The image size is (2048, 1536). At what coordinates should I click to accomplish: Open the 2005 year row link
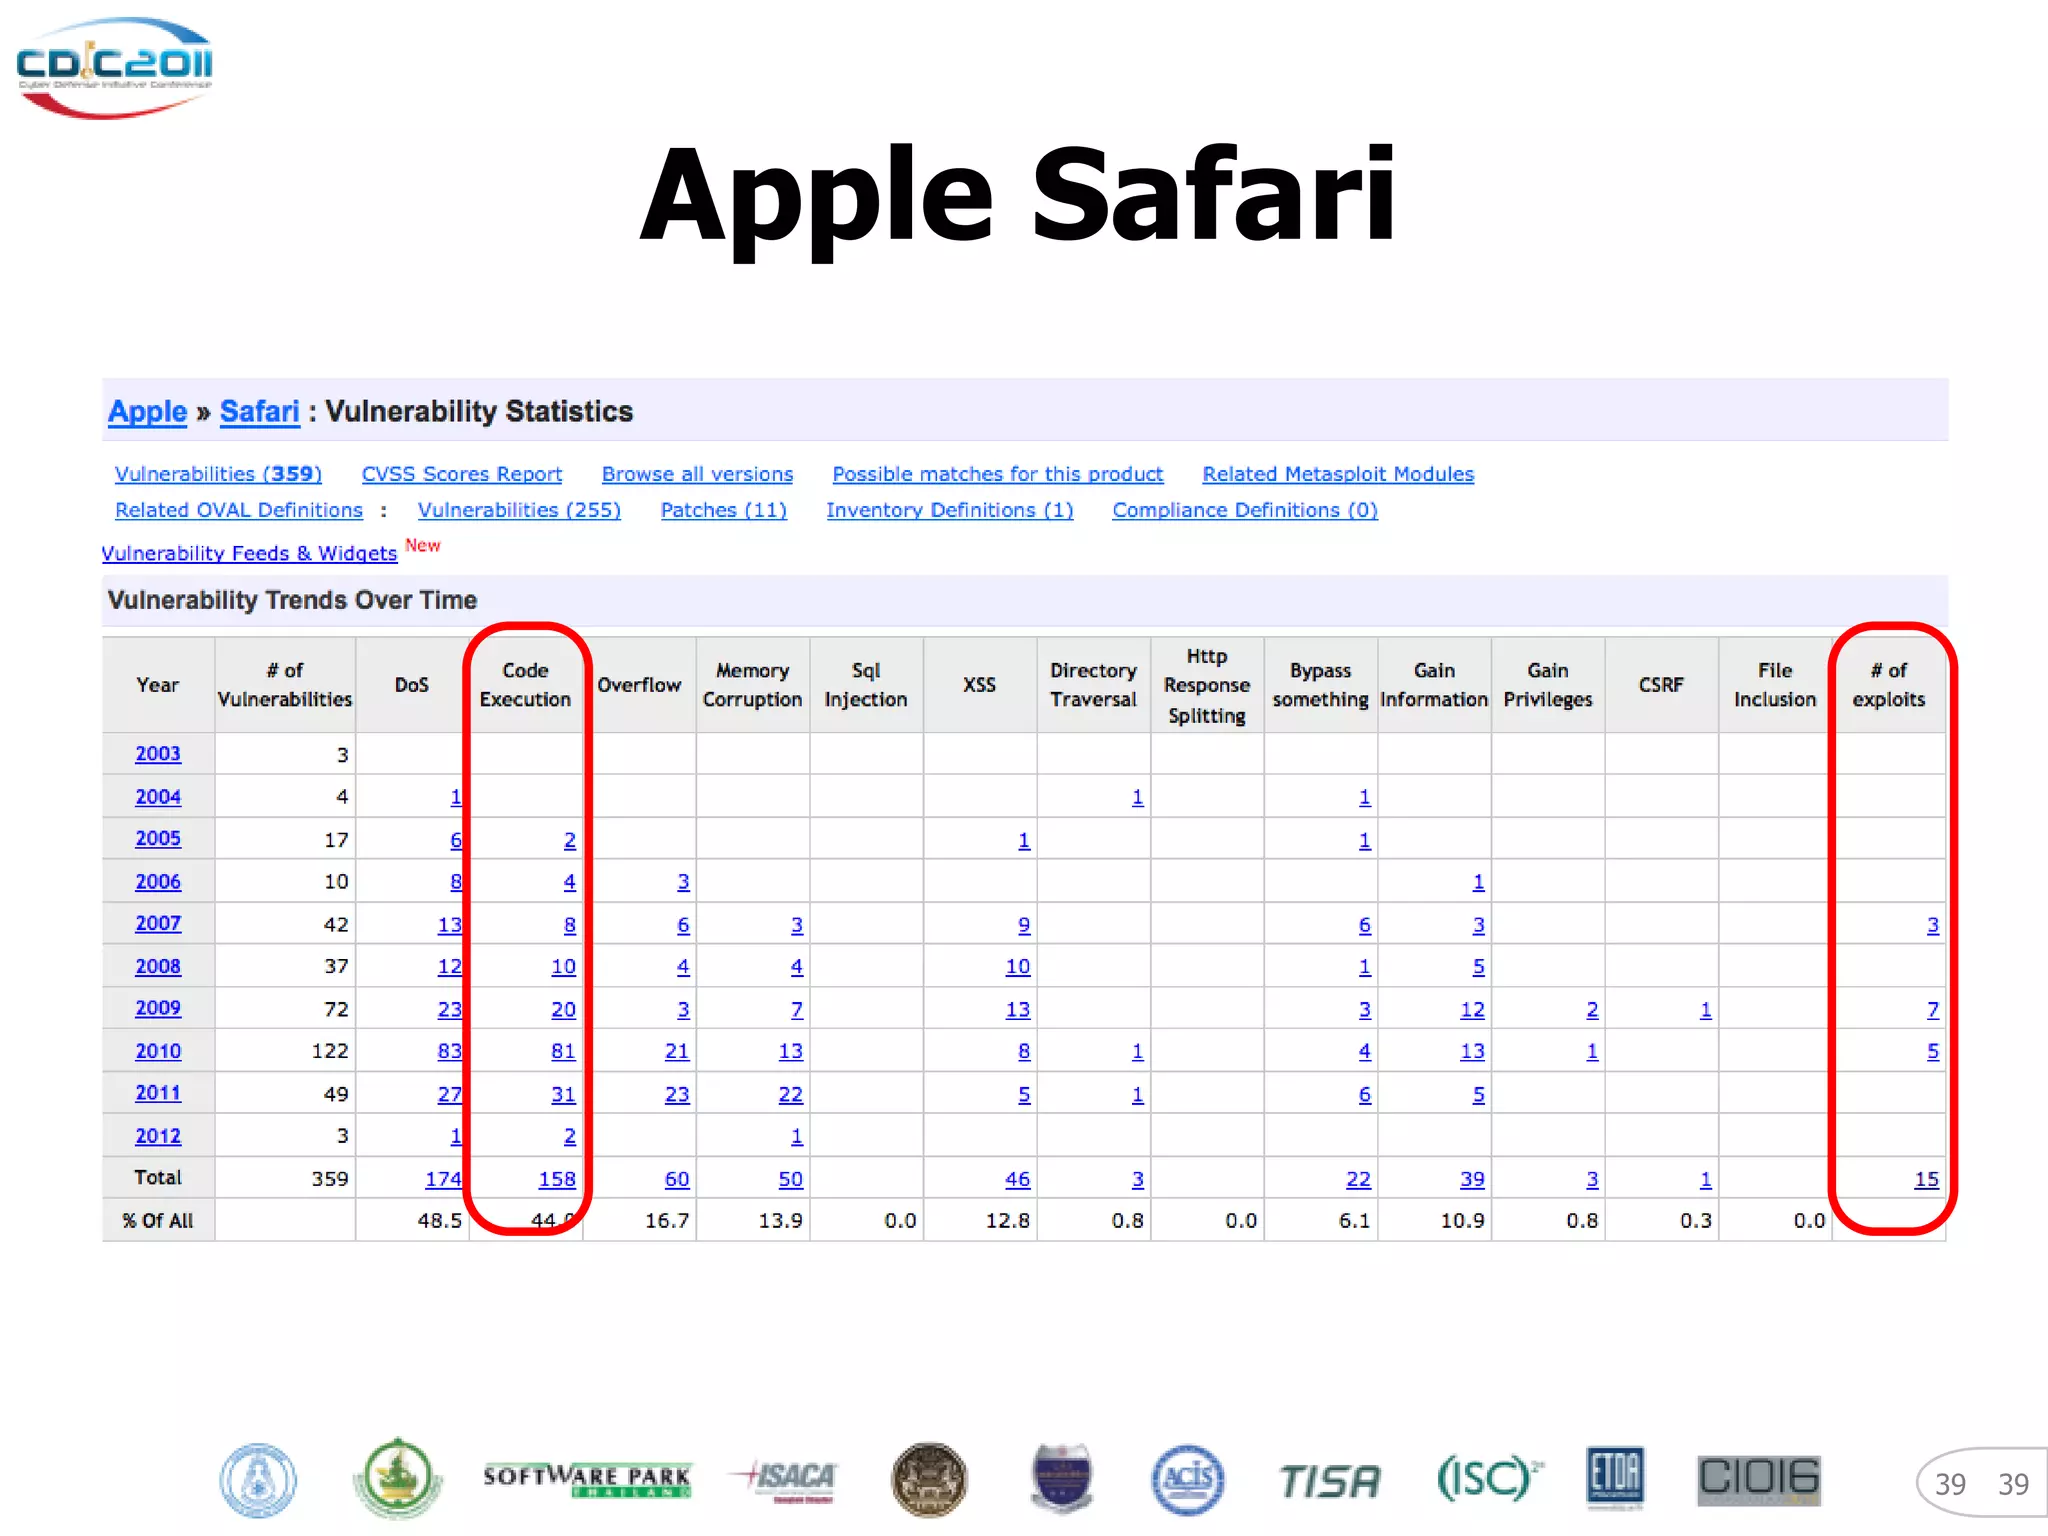click(x=158, y=839)
